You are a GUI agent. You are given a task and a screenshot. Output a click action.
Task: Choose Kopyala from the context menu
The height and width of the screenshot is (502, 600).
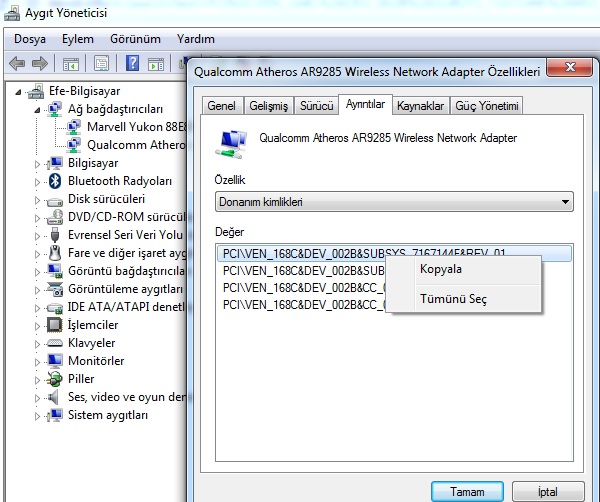pos(463,269)
